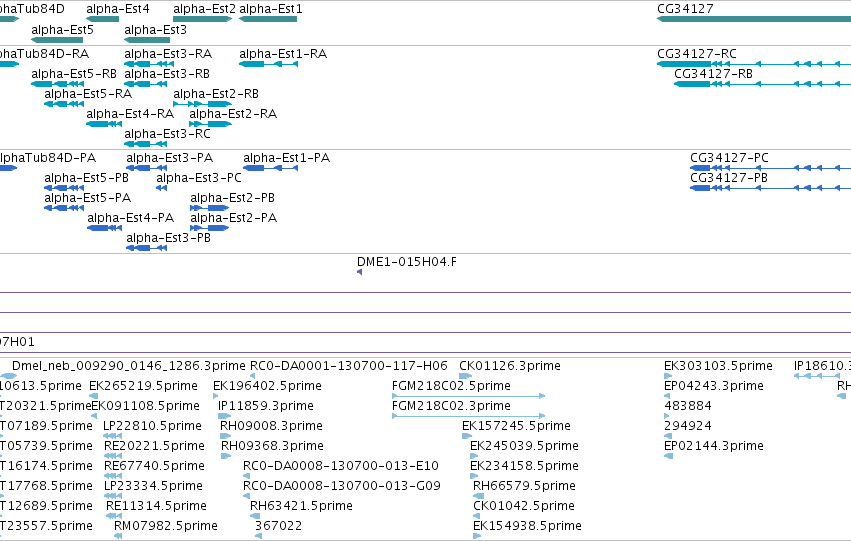Select transcript alpha-Est5-RB
Image resolution: width=851 pixels, height=541 pixels.
click(58, 84)
